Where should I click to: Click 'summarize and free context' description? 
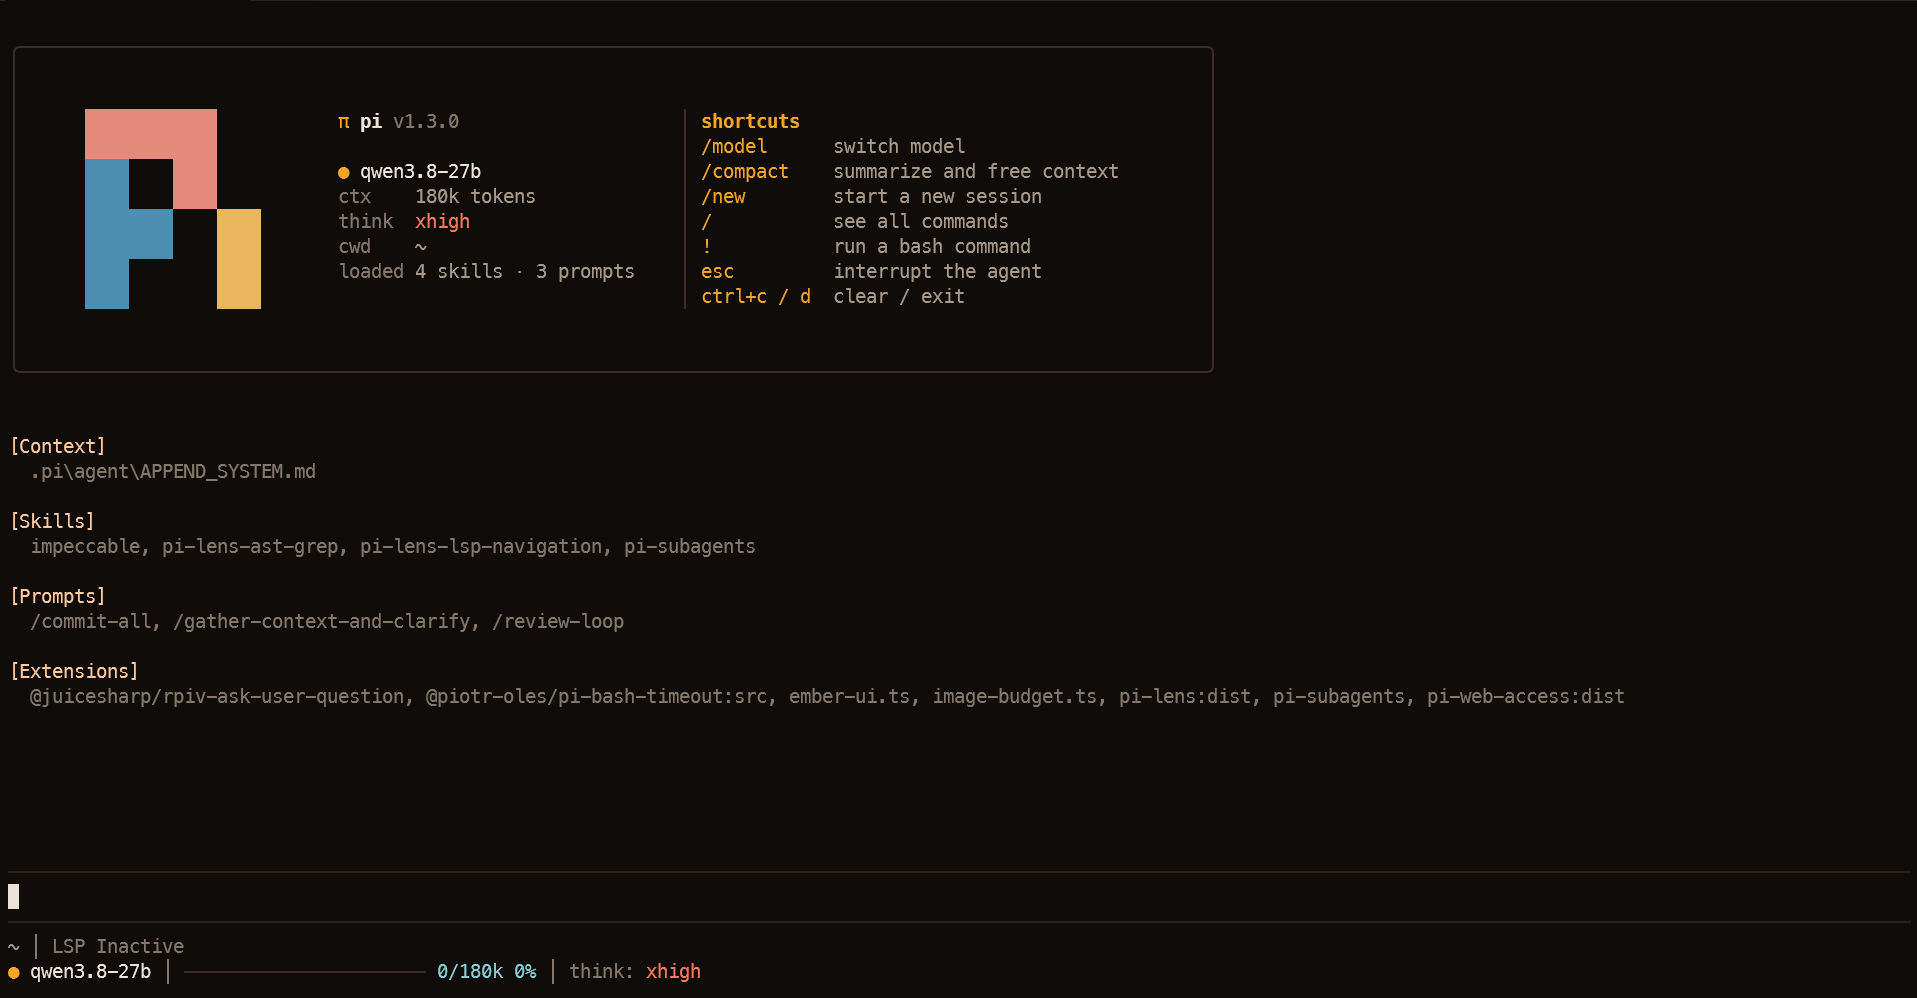pyautogui.click(x=976, y=172)
